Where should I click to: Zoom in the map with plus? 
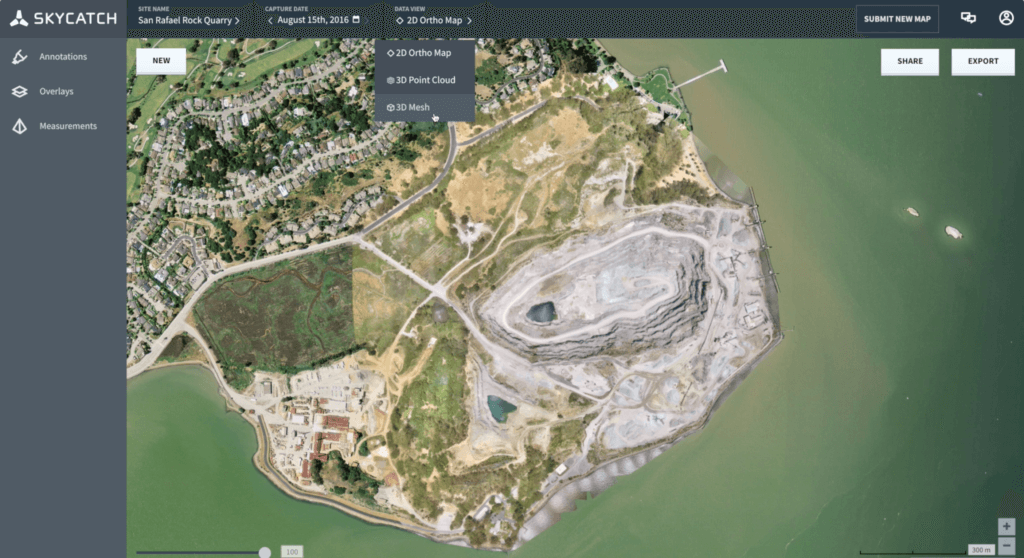pos(1006,526)
